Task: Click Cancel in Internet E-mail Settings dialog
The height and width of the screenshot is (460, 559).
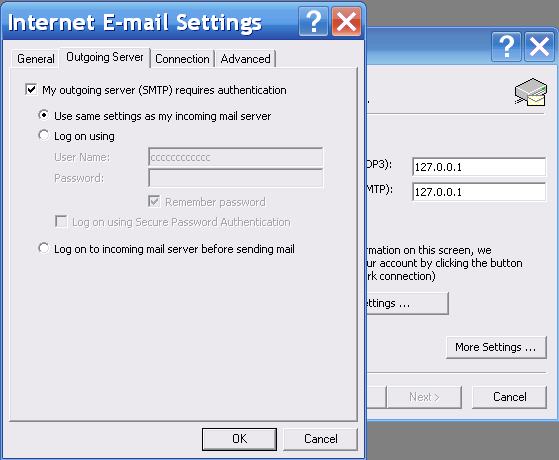Action: tap(320, 439)
